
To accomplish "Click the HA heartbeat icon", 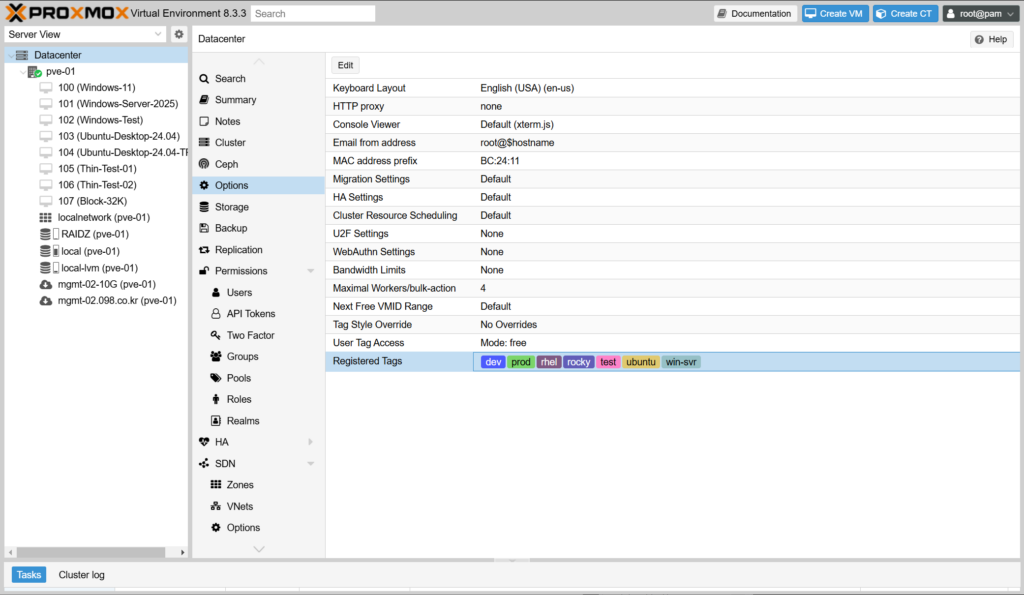I will click(204, 442).
